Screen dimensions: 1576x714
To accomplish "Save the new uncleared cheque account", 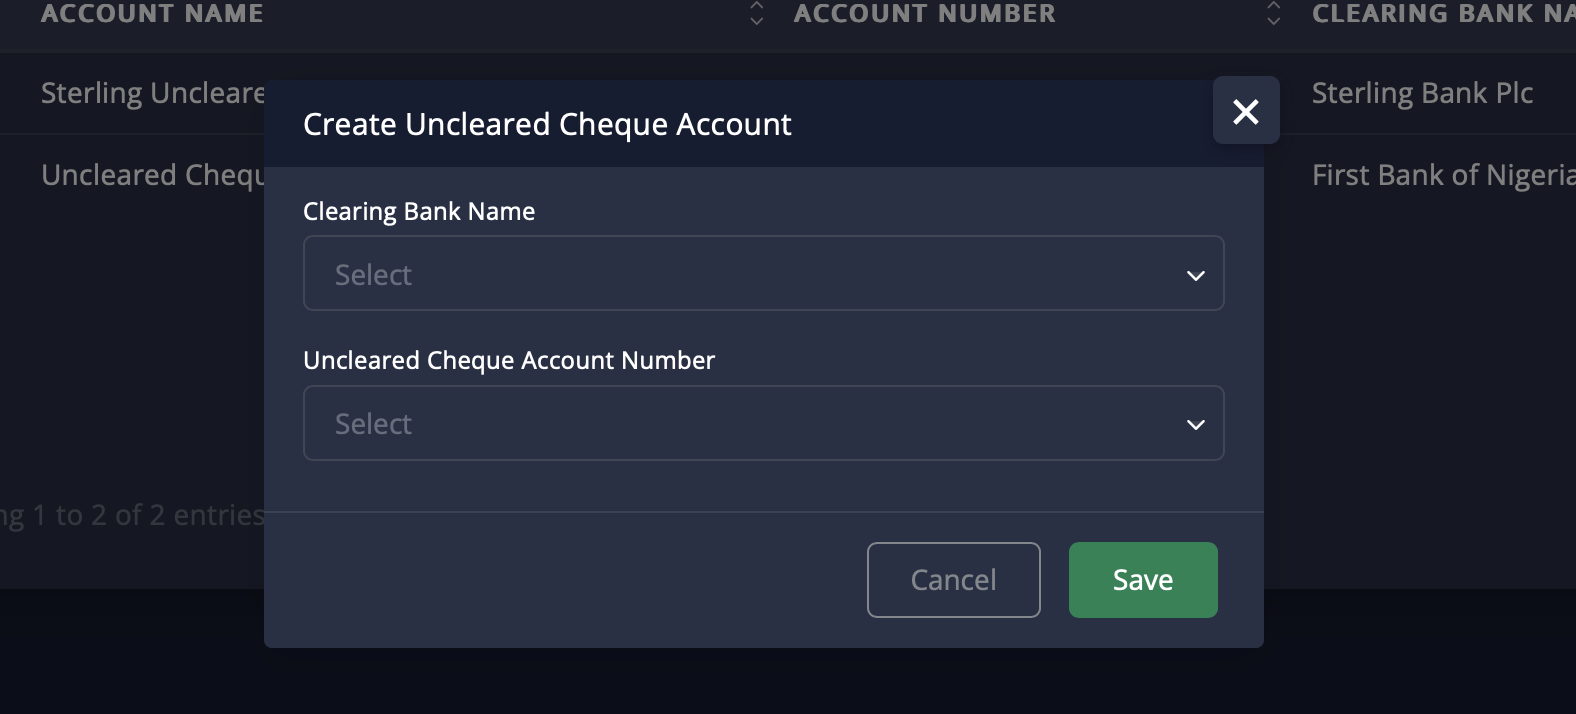I will point(1142,580).
